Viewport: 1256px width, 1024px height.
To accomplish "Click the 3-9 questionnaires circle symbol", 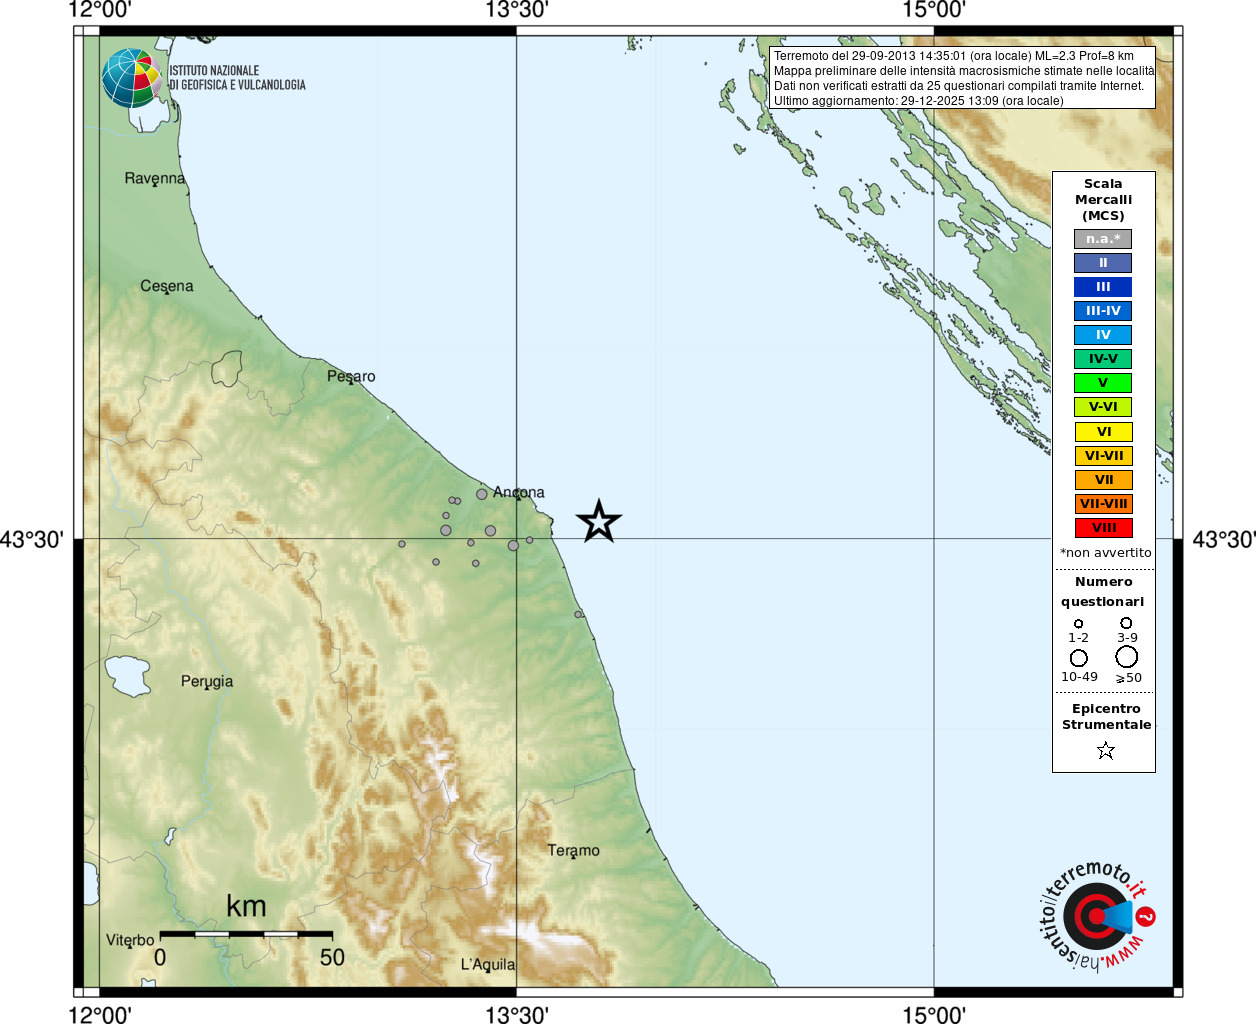I will click(x=1126, y=623).
